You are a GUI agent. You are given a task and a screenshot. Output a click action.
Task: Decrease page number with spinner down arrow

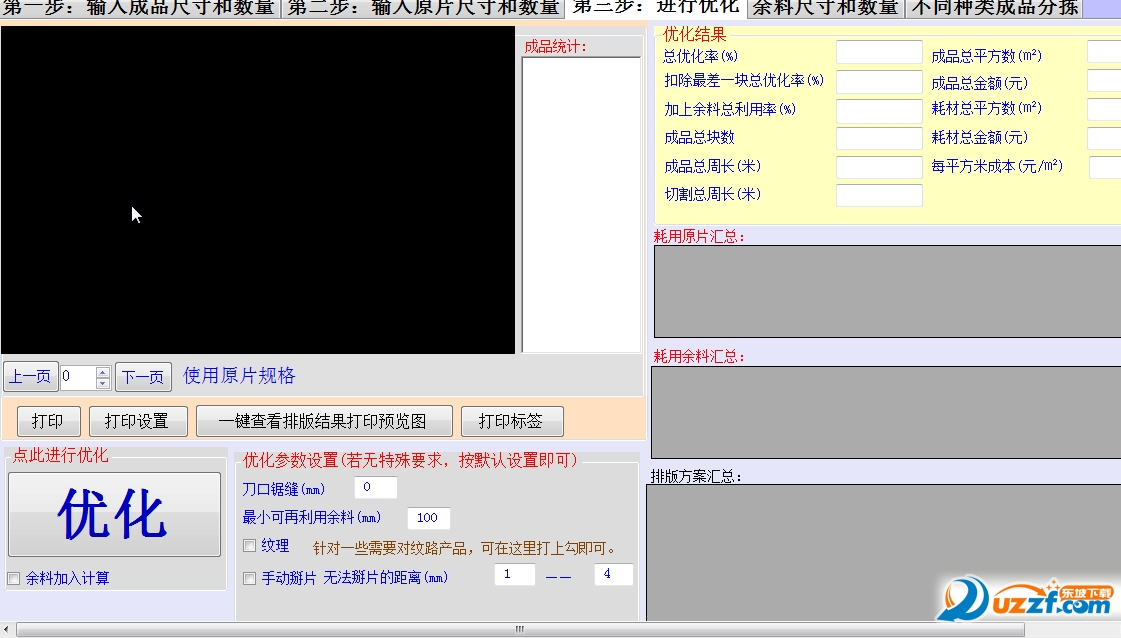[103, 383]
